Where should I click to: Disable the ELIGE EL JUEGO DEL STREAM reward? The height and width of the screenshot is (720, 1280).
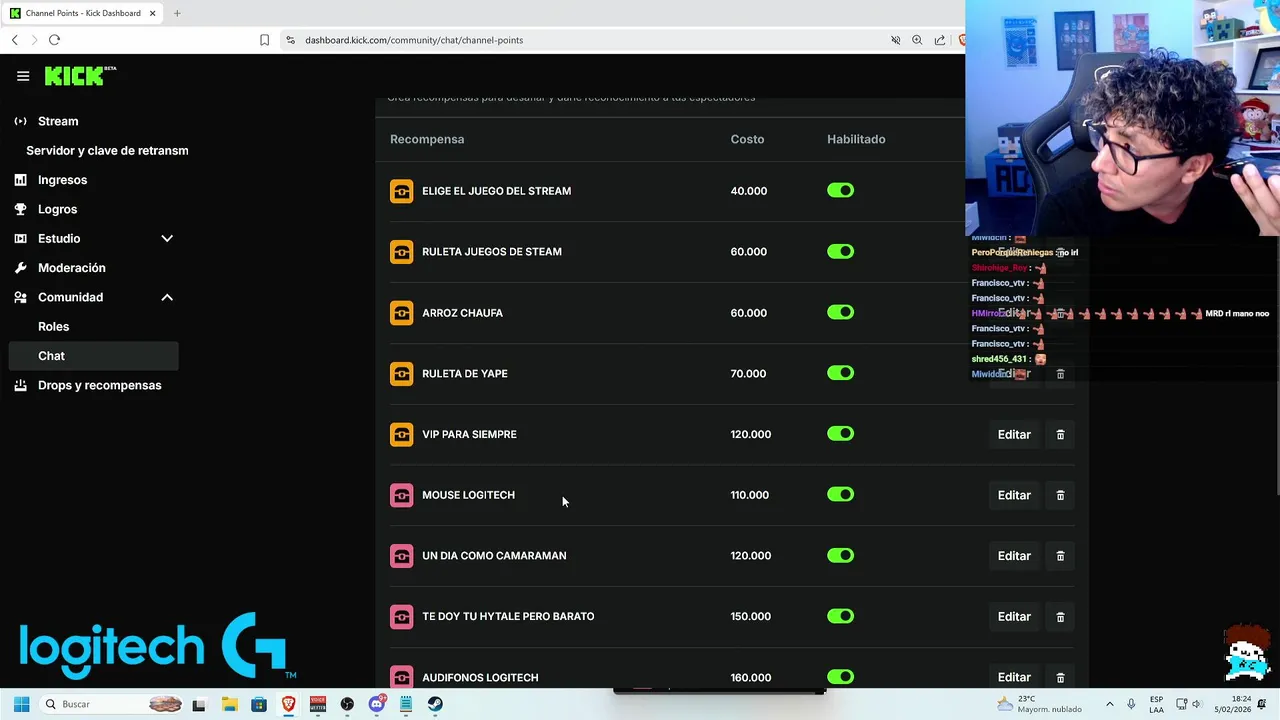[840, 191]
